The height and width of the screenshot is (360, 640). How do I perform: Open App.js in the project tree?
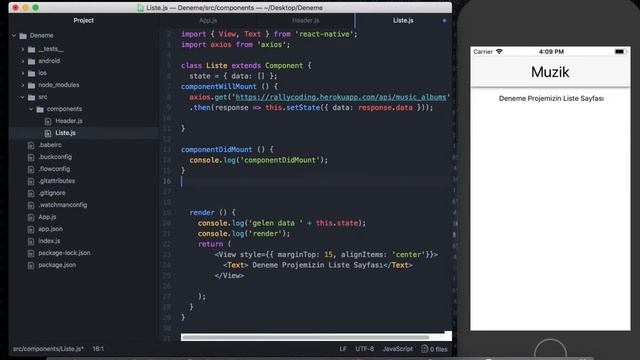tap(47, 217)
